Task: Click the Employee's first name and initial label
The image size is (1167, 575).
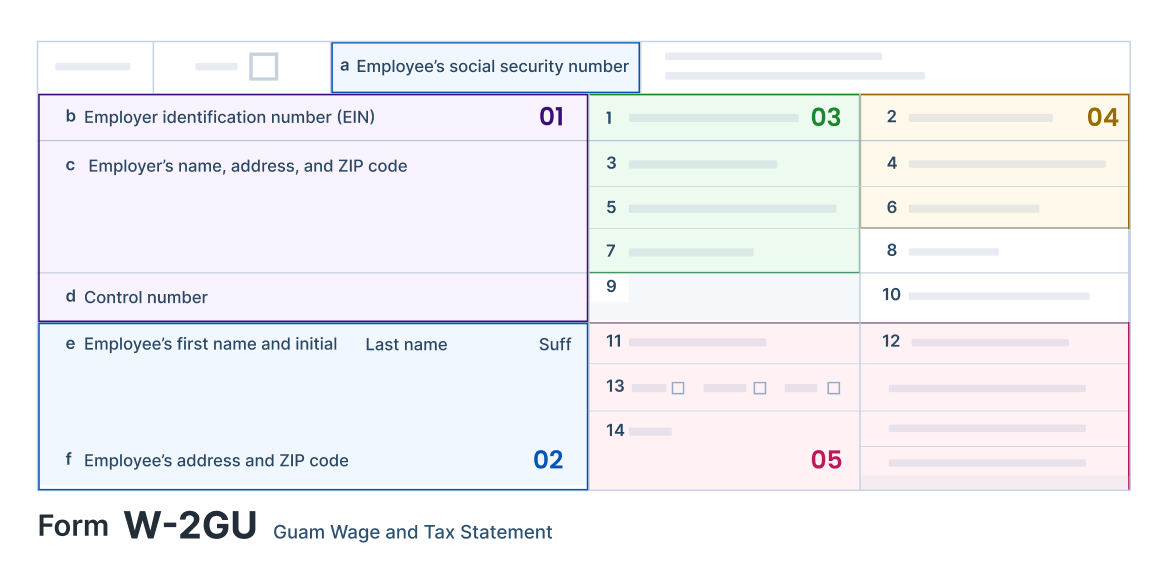Action: click(x=211, y=344)
